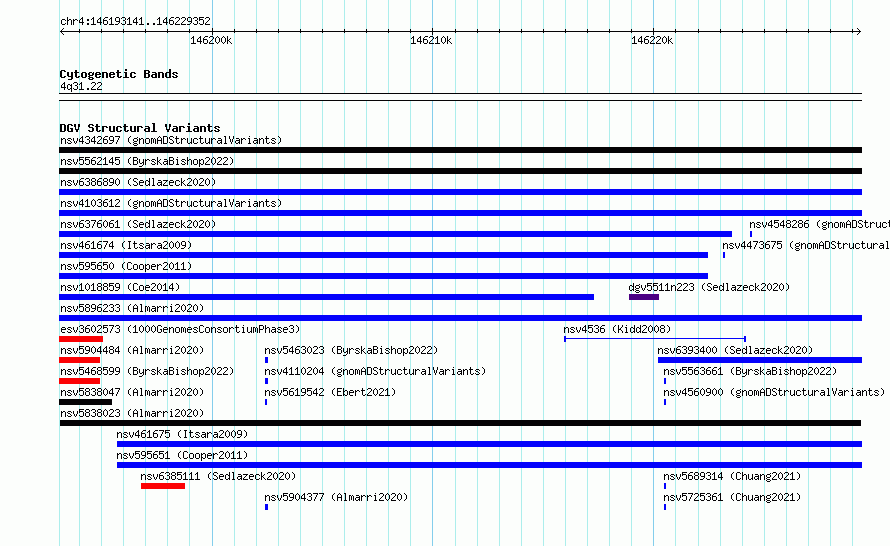Open the nsv5838023 Almarri2020 label
This screenshot has height=546, width=890.
tap(132, 413)
